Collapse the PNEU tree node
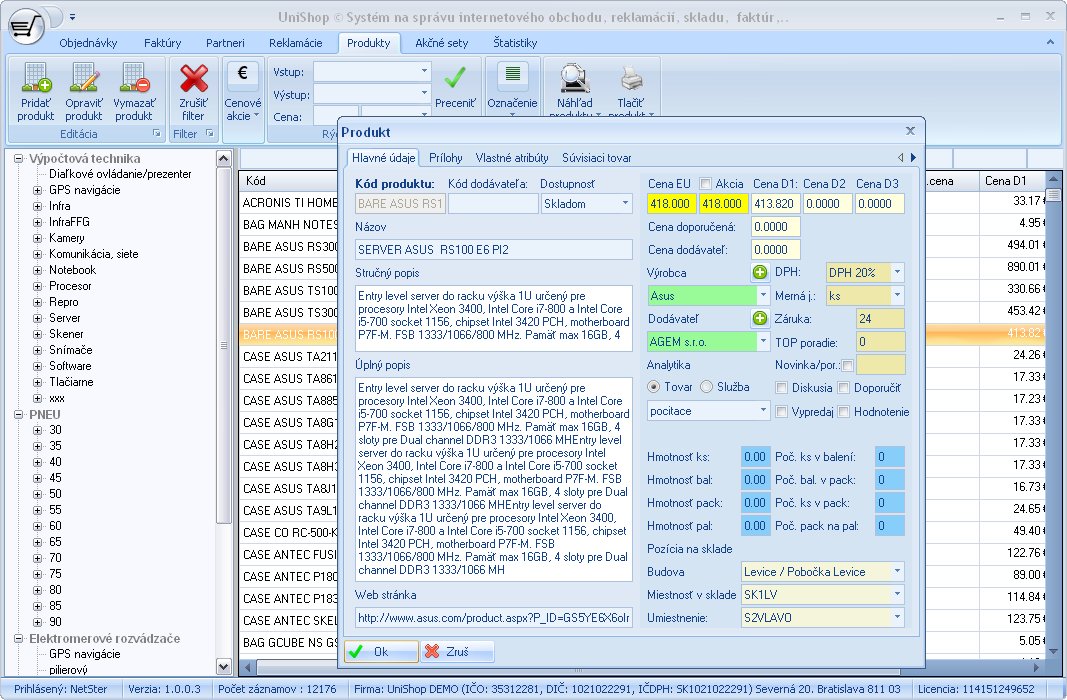This screenshot has width=1067, height=700. pos(18,414)
